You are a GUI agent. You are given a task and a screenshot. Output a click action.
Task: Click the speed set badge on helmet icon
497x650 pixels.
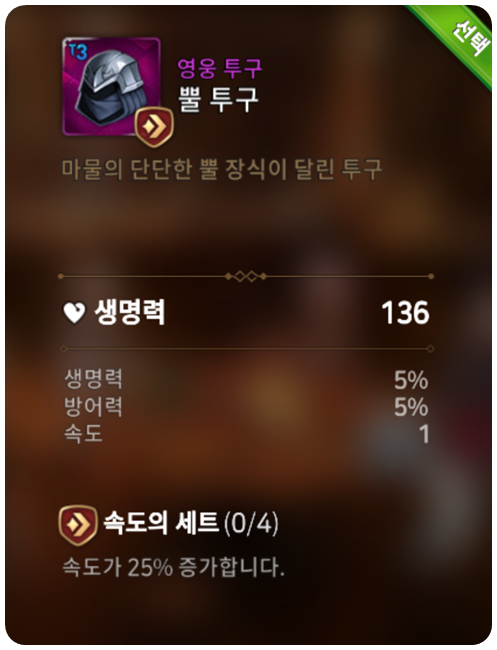tap(154, 127)
